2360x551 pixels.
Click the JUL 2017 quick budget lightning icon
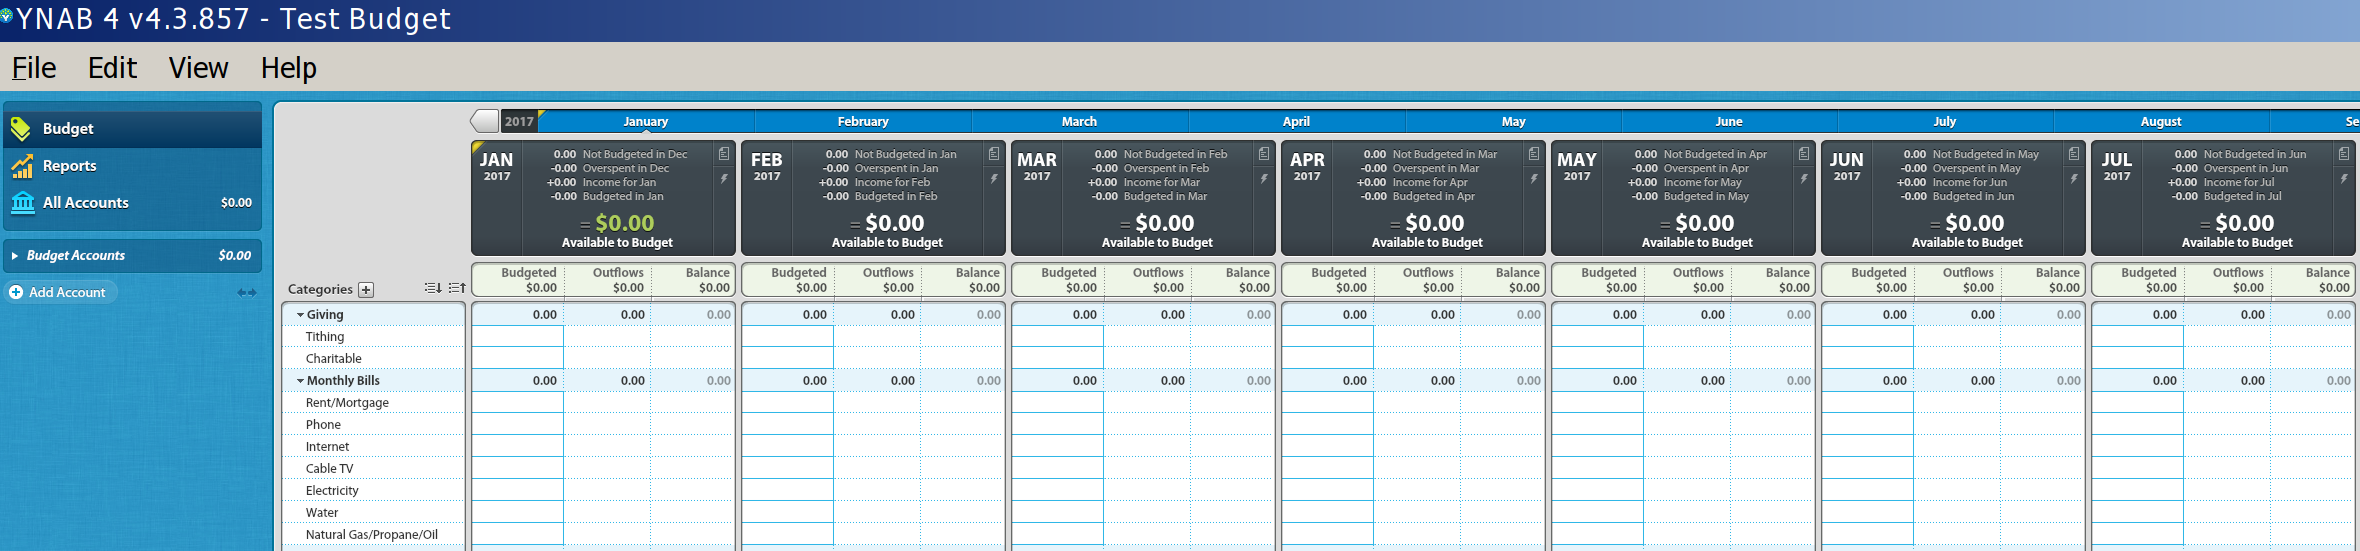click(x=2344, y=179)
